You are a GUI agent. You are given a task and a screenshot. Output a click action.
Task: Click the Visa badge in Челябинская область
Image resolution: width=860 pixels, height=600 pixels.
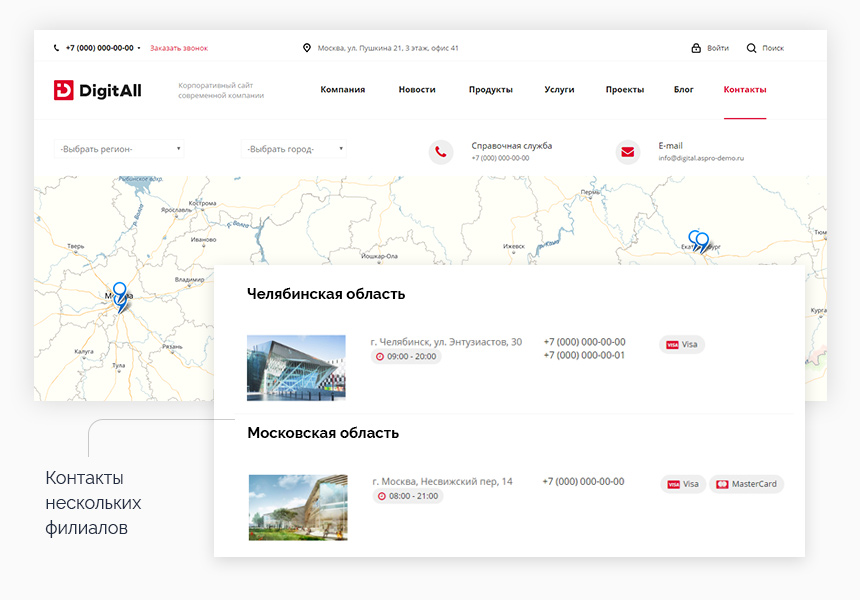point(682,344)
